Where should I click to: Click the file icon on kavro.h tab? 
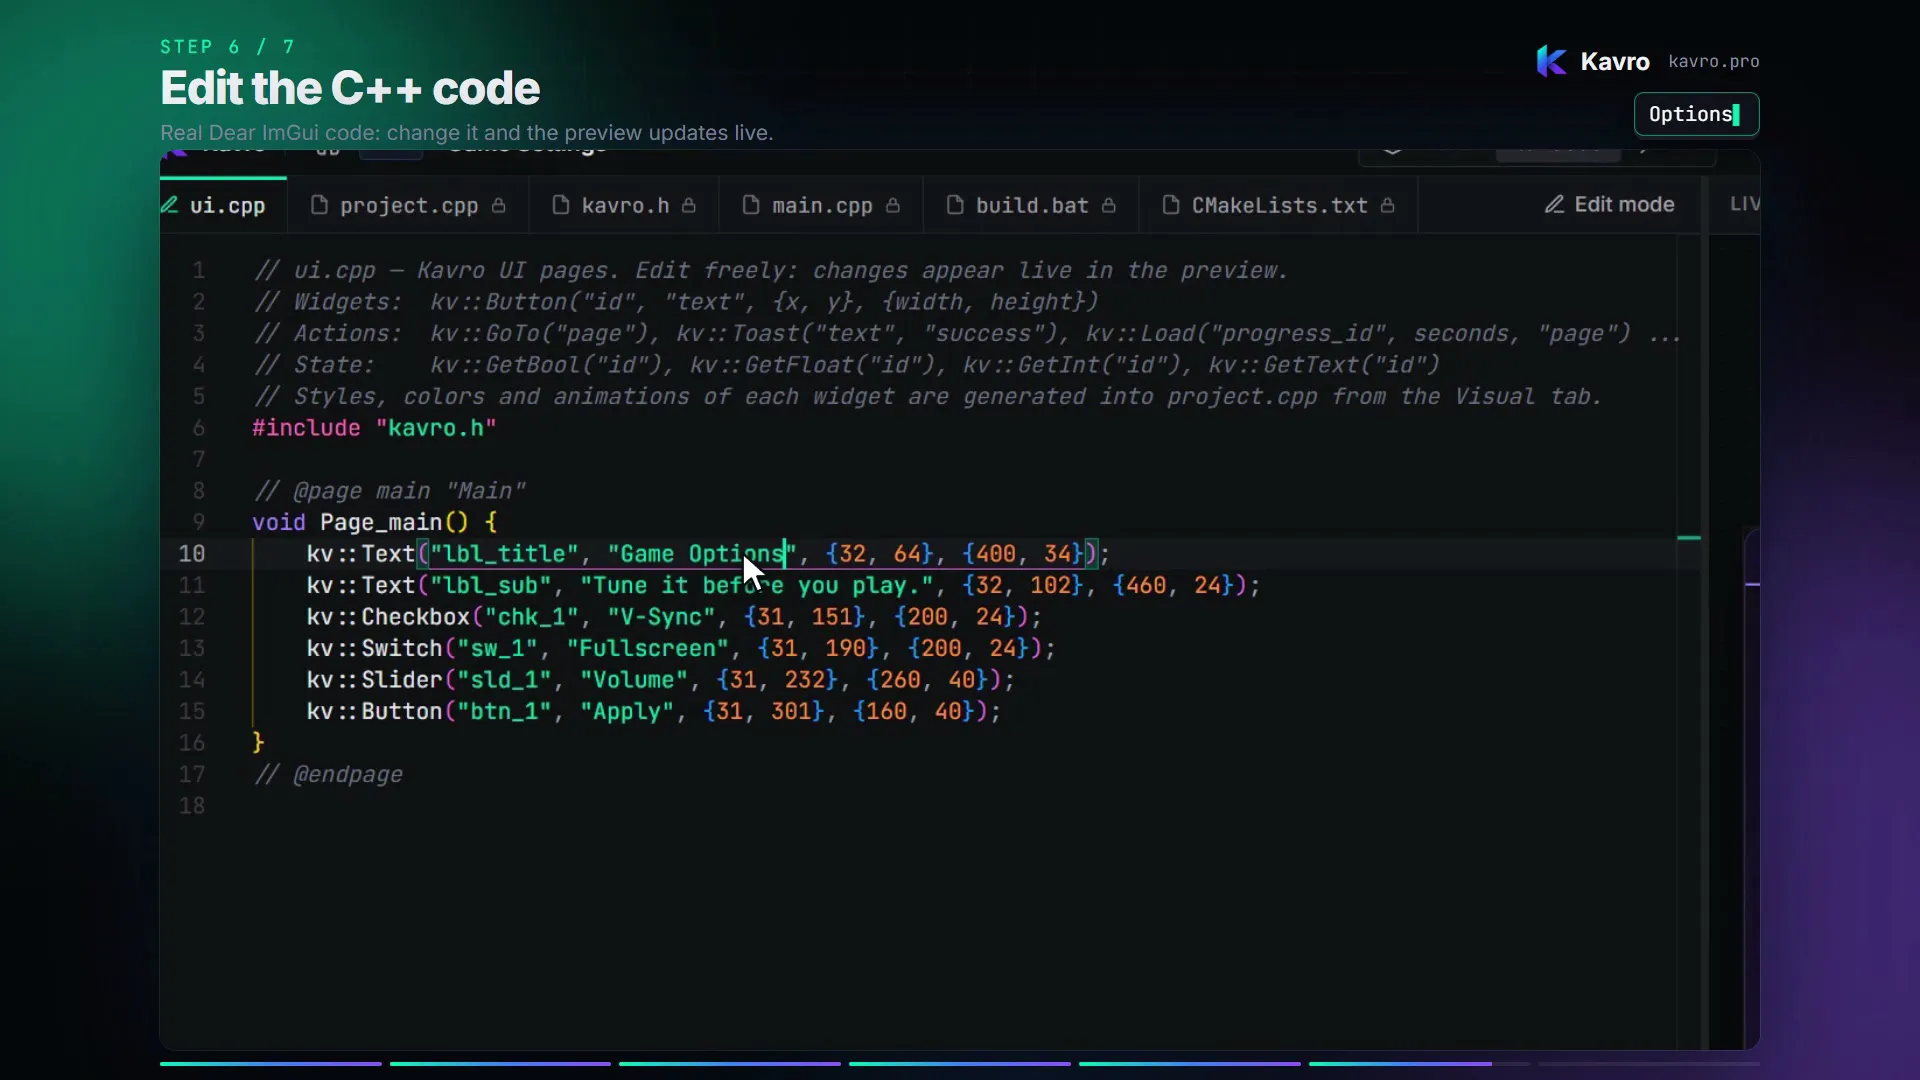click(x=561, y=205)
